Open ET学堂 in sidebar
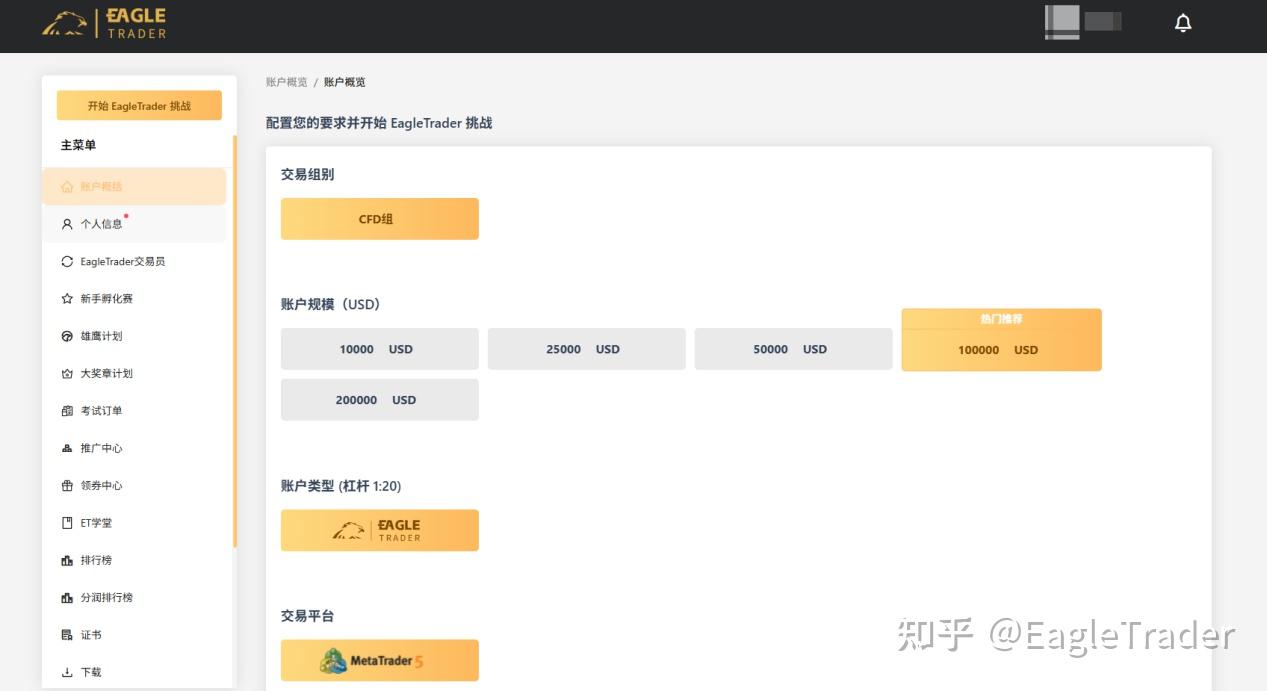Viewport: 1267px width, 691px height. tap(134, 523)
